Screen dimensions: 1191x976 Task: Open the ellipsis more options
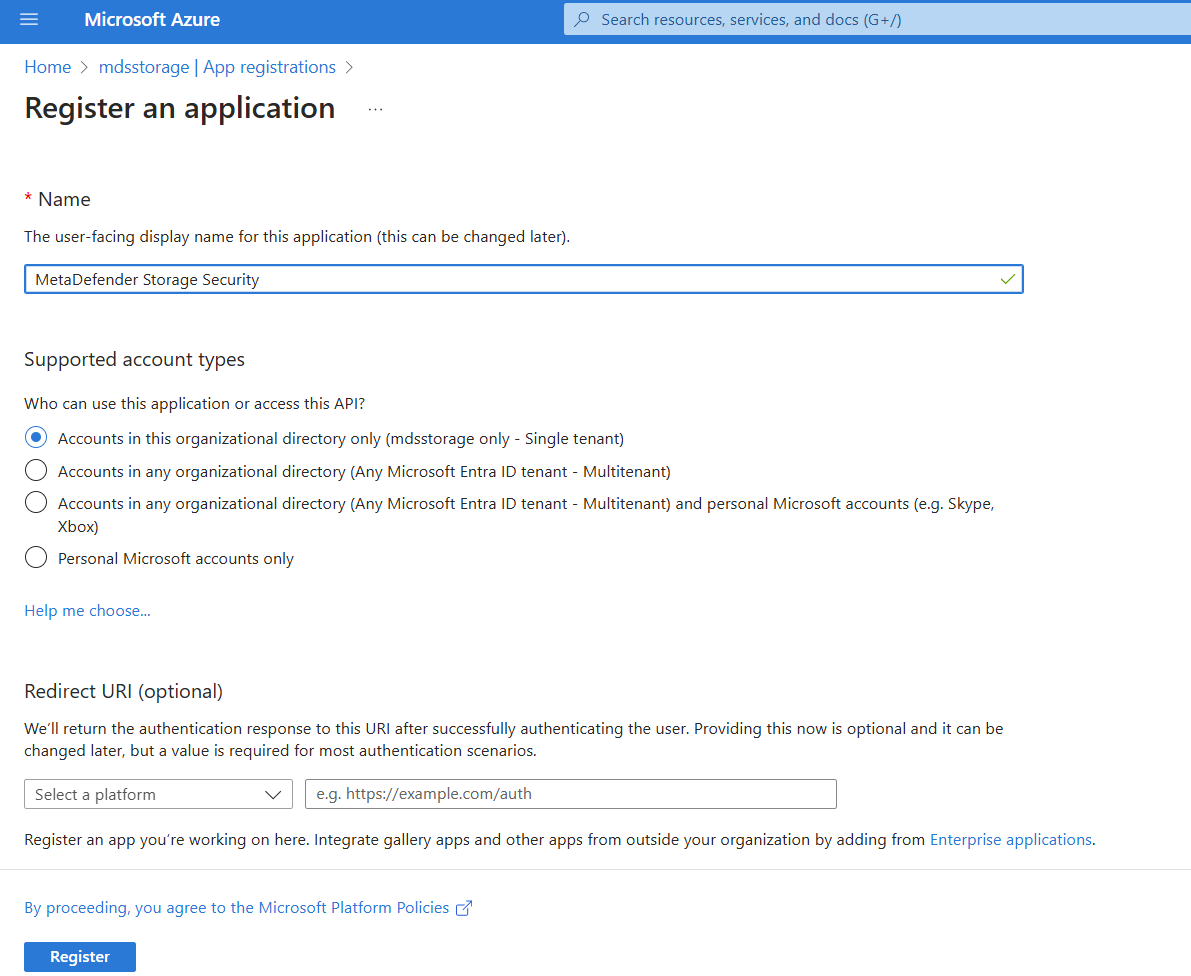click(375, 109)
